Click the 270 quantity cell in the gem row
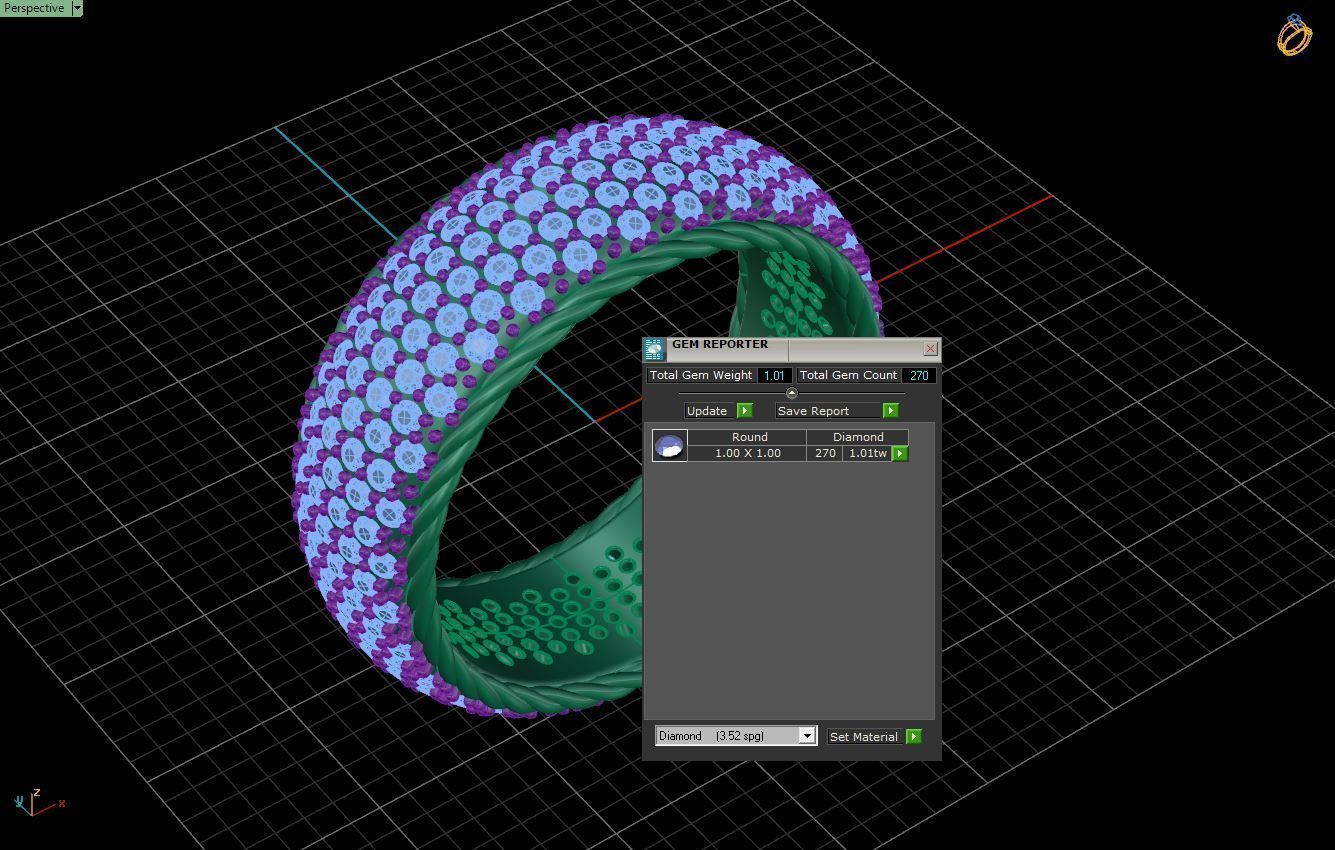1335x850 pixels. (x=825, y=454)
